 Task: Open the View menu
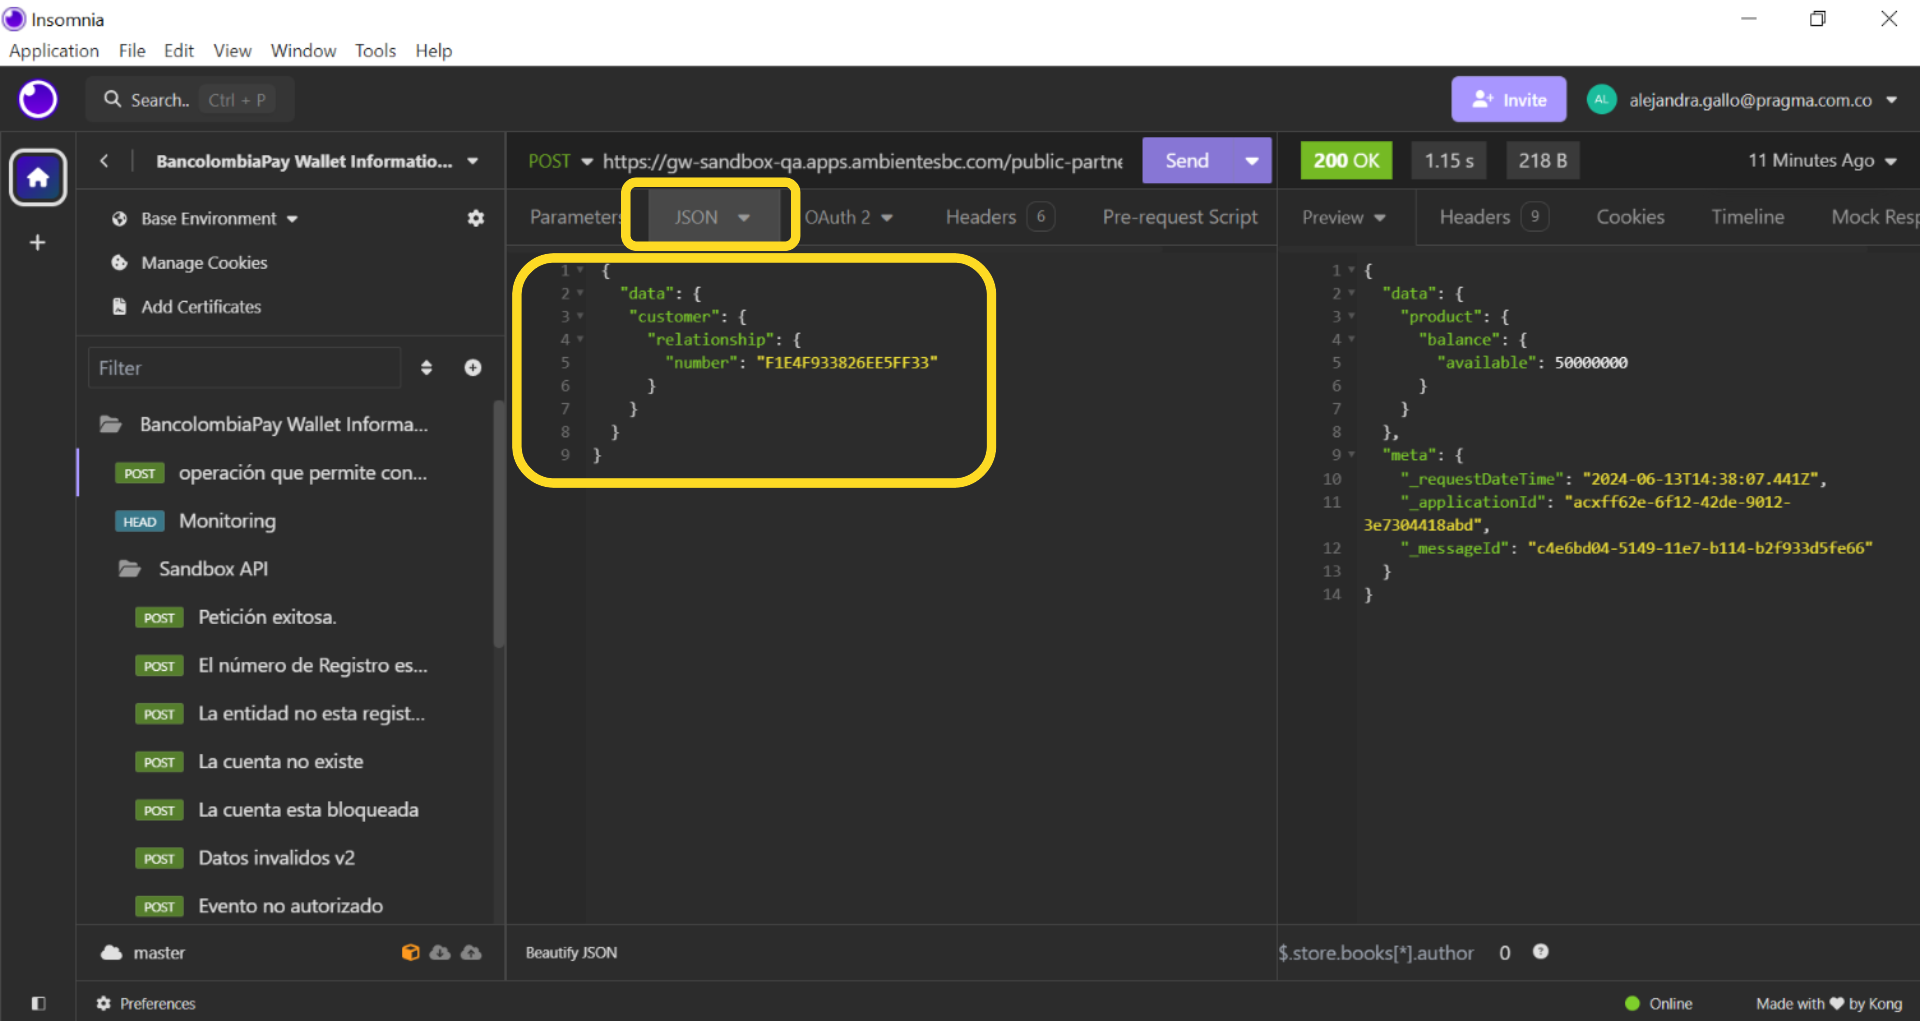point(232,51)
